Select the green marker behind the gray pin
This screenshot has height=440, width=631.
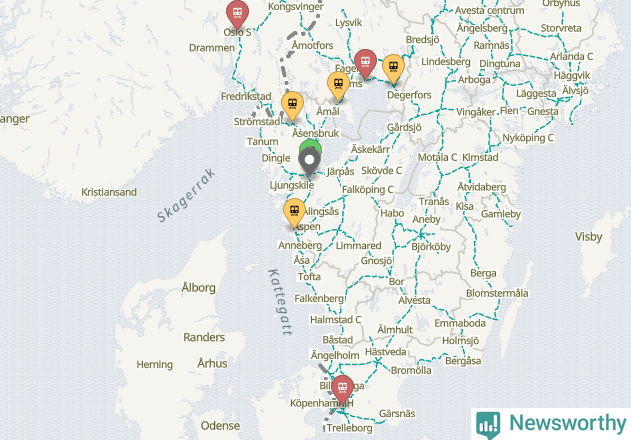(310, 145)
